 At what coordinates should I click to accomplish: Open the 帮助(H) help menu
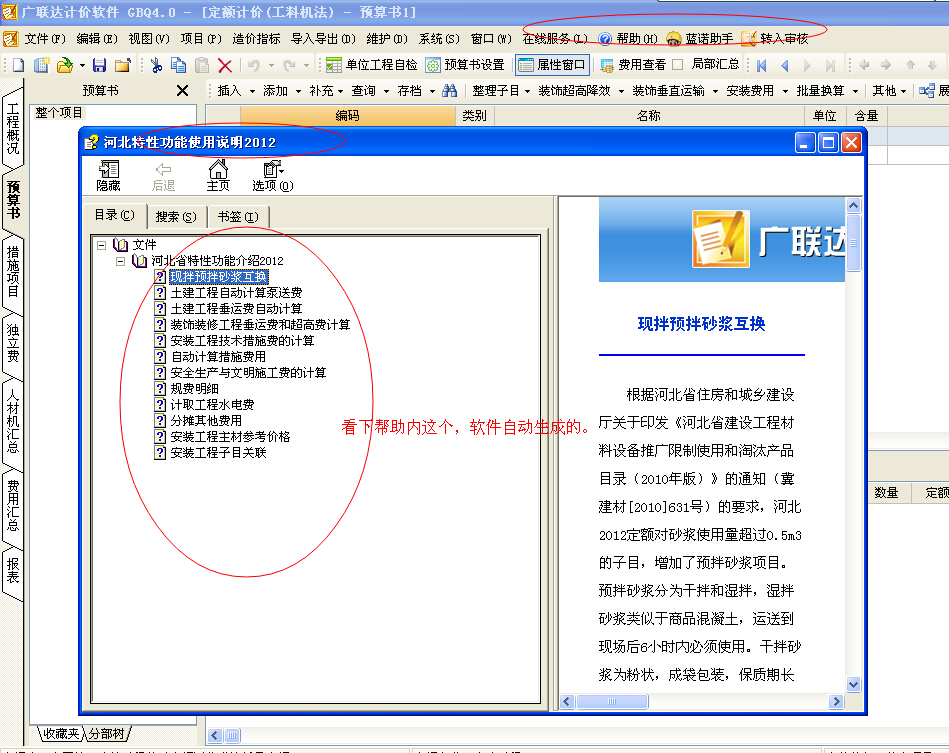(628, 39)
